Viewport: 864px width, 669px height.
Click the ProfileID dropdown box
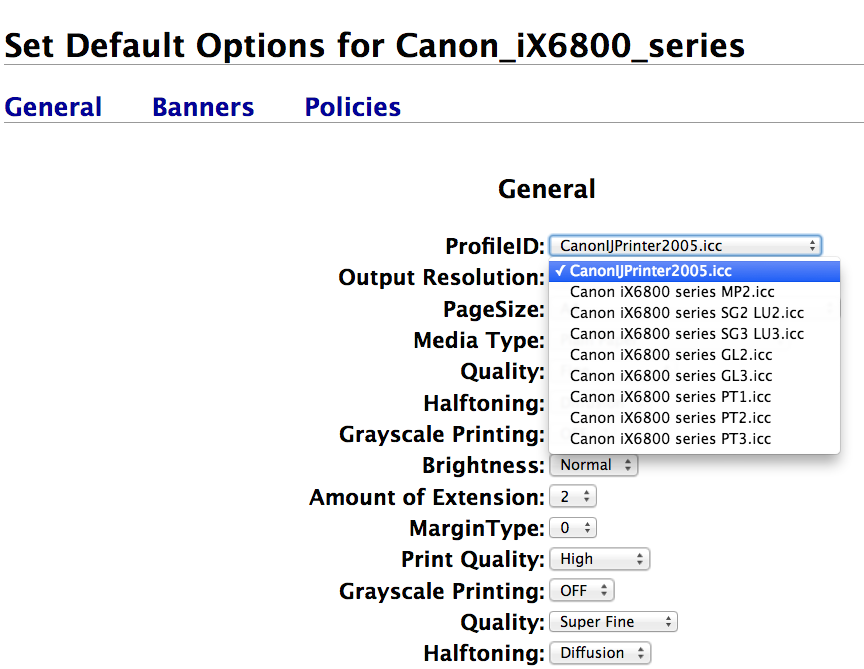685,245
